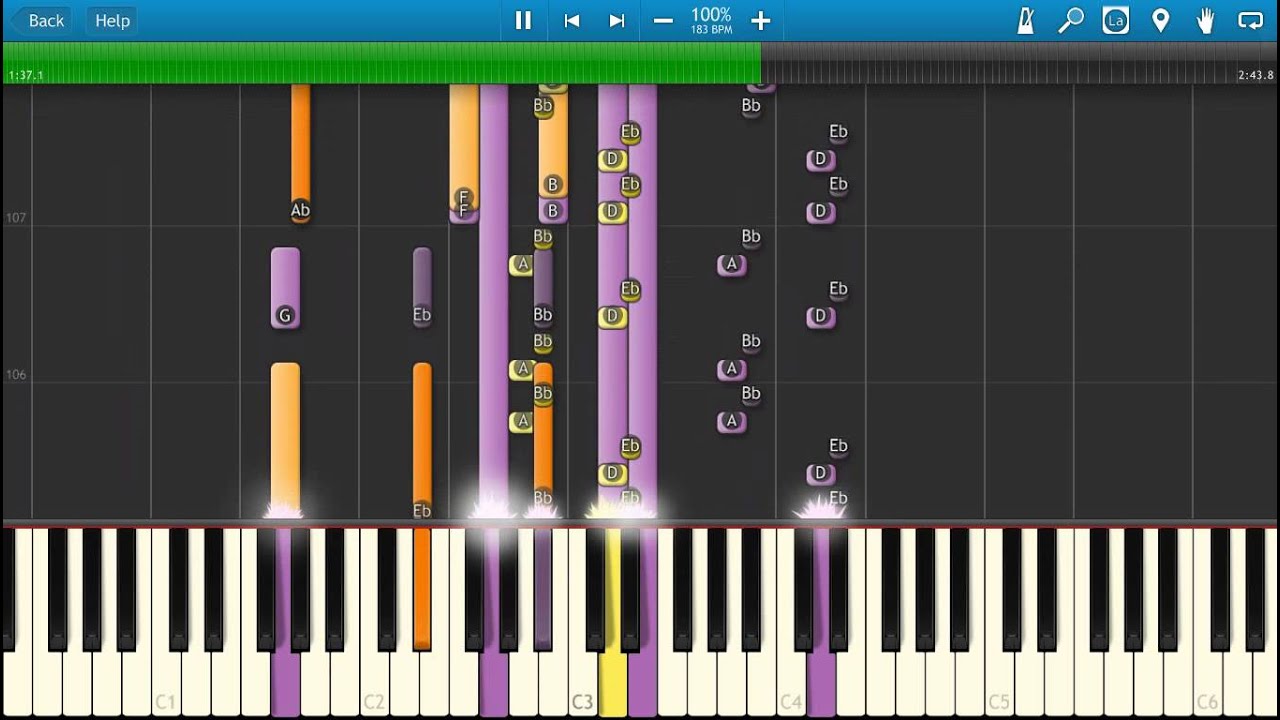Click the purple falling note labeled G

(285, 288)
